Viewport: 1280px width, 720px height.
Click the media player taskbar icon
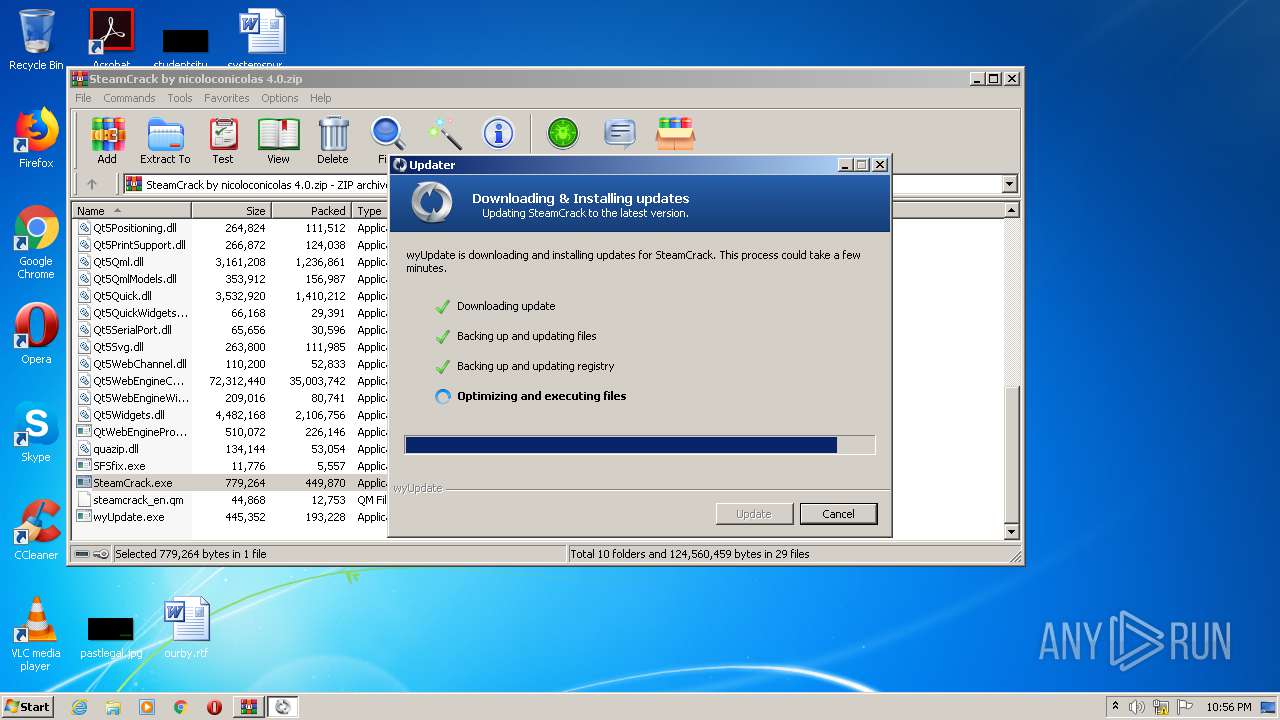click(147, 707)
